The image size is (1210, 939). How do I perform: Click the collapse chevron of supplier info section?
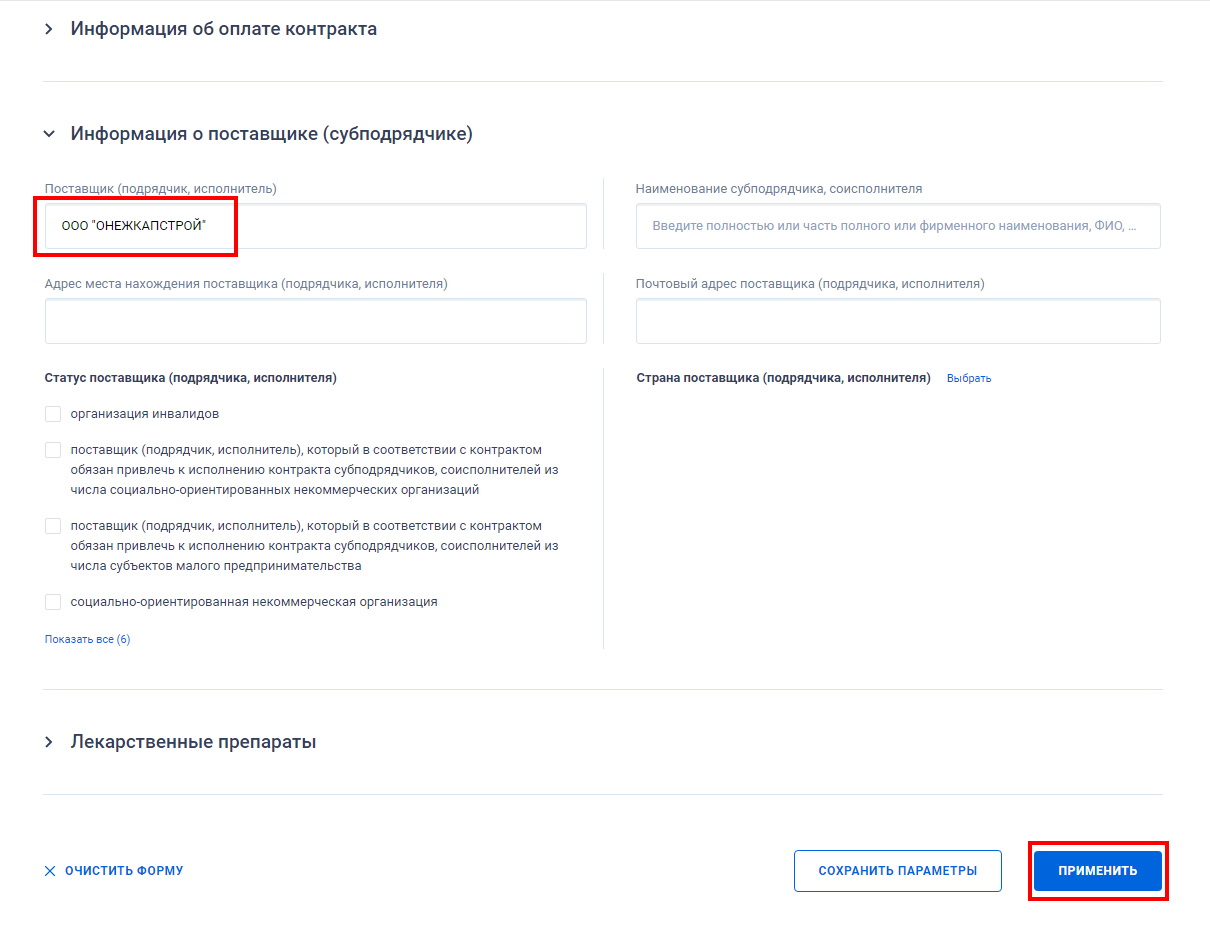click(x=48, y=132)
